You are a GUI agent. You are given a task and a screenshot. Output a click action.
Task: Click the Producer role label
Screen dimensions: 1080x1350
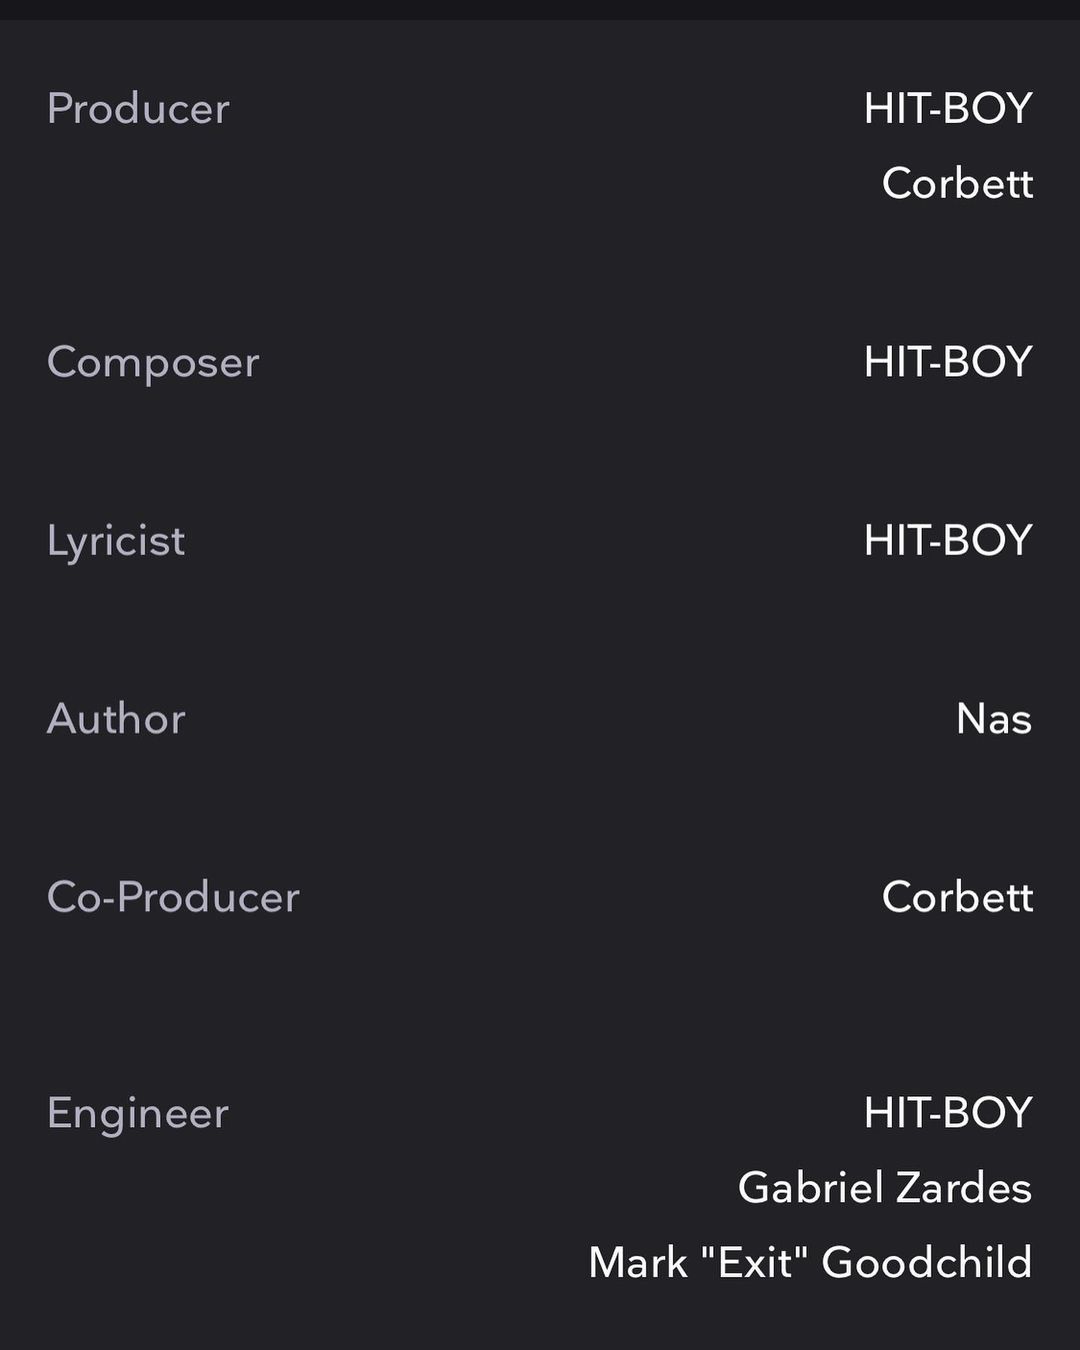(x=138, y=108)
